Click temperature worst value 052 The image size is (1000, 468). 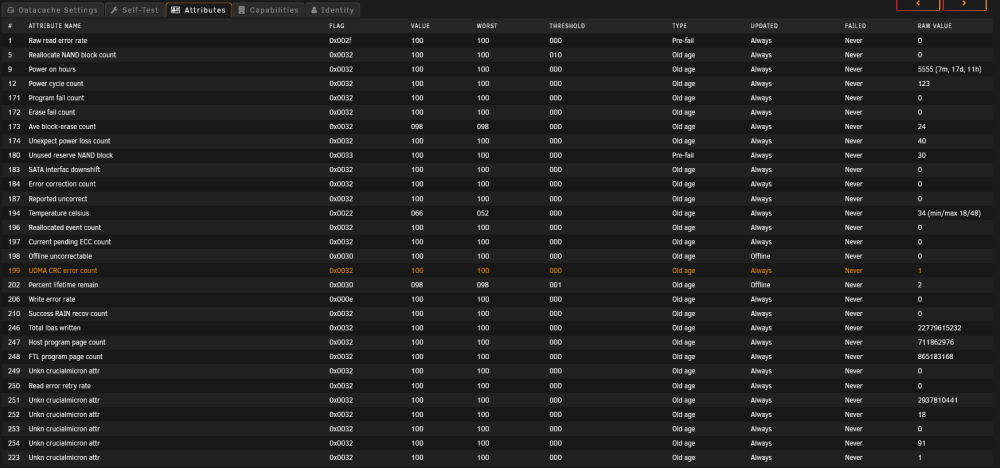[483, 213]
